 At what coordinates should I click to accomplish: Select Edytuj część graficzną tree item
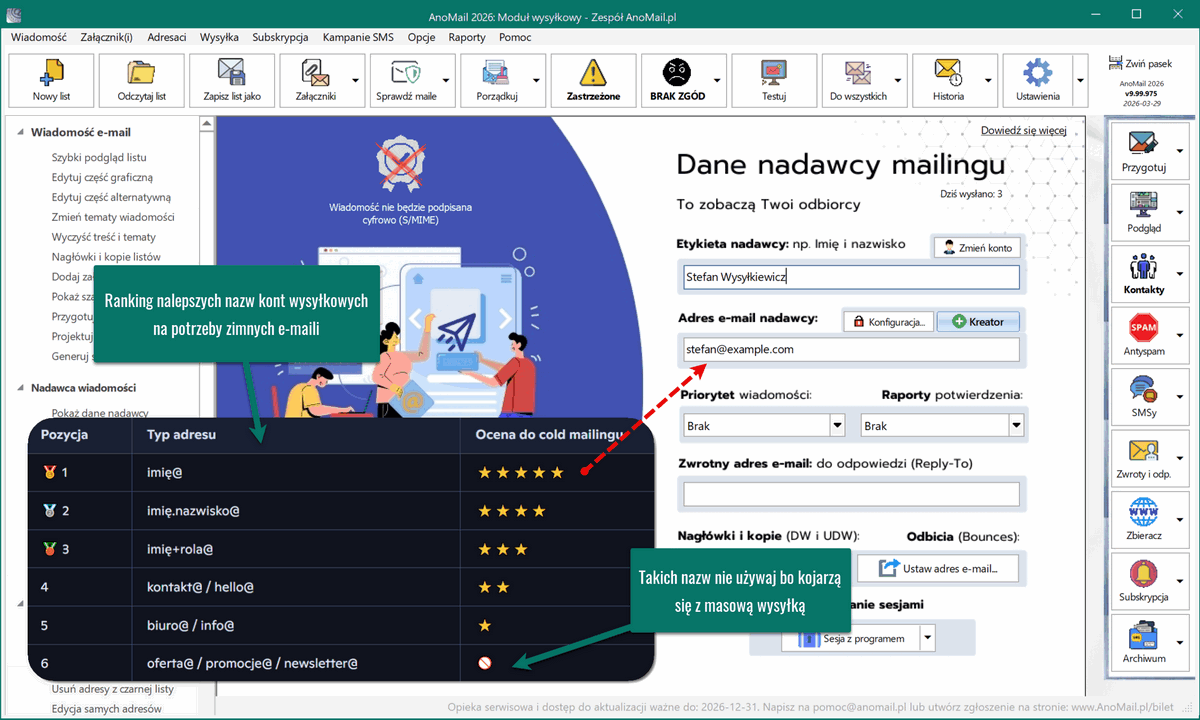[x=102, y=177]
